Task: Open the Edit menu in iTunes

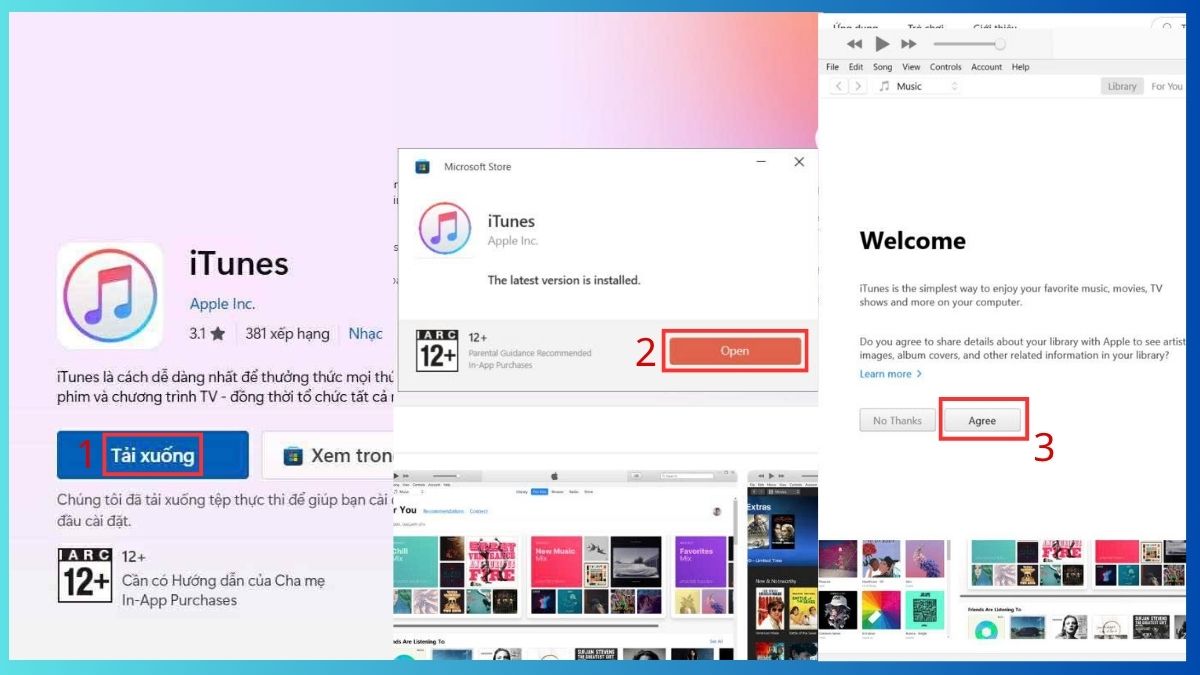Action: pos(856,67)
